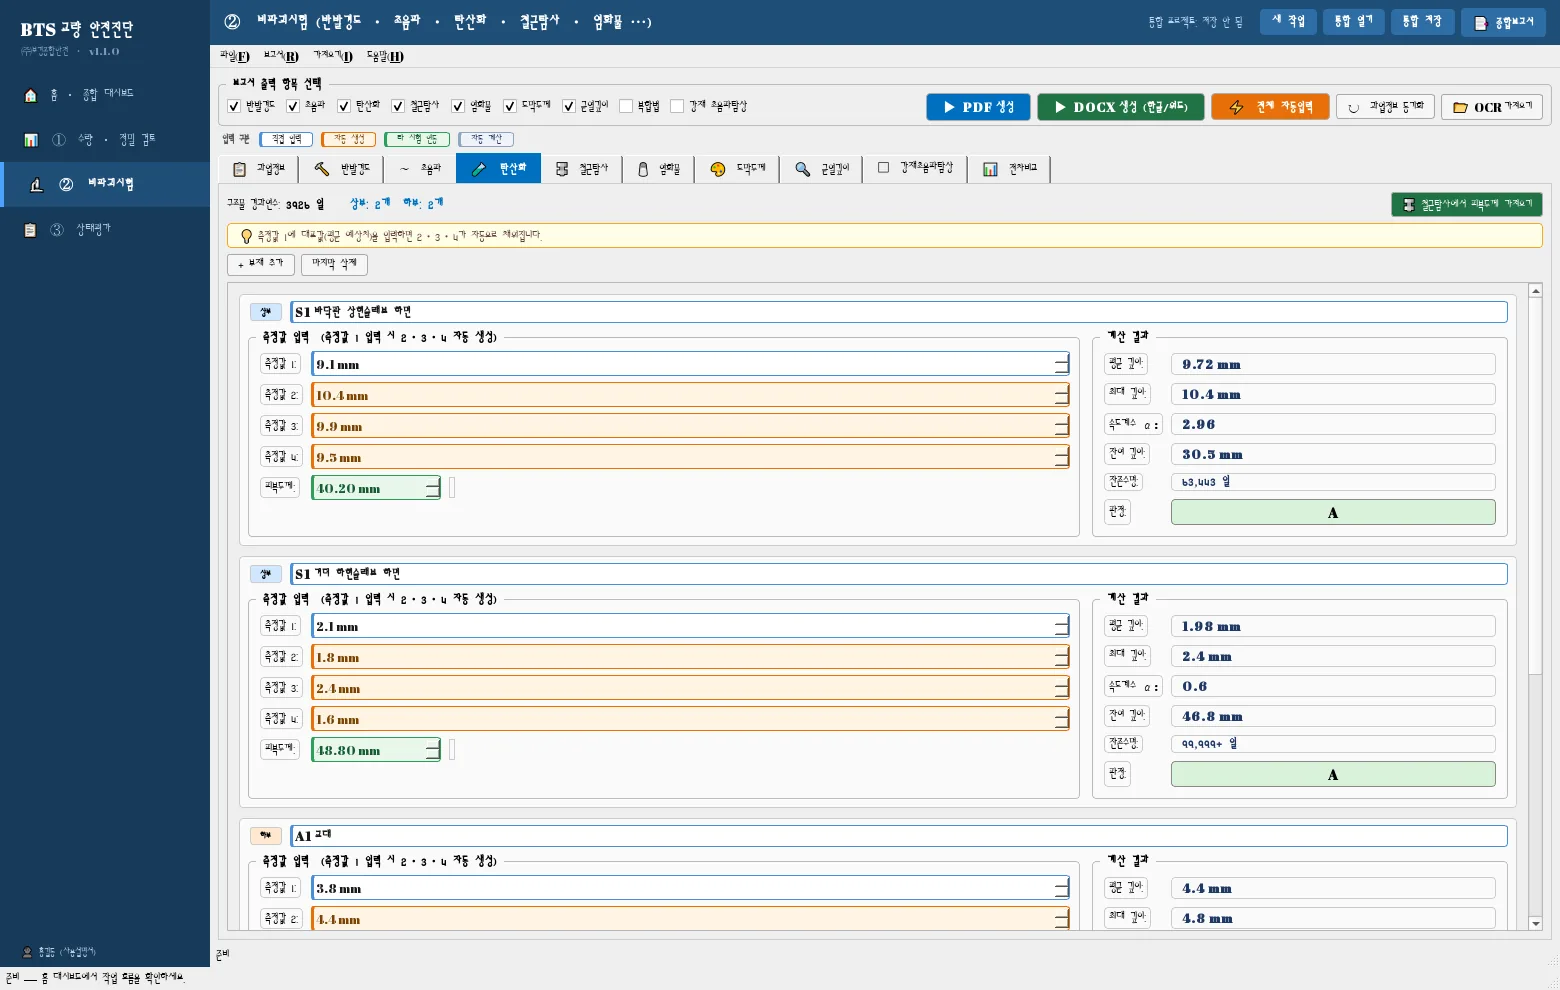
Task: Click the 부재 추가 button
Action: pos(261,264)
